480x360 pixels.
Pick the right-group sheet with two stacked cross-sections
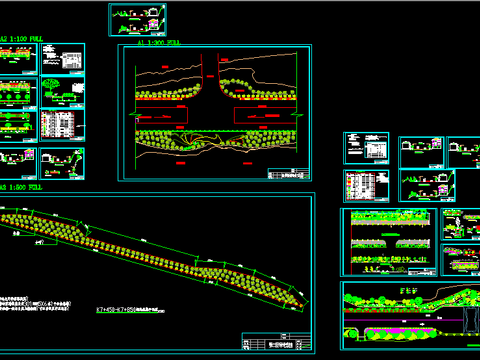[x=427, y=185]
